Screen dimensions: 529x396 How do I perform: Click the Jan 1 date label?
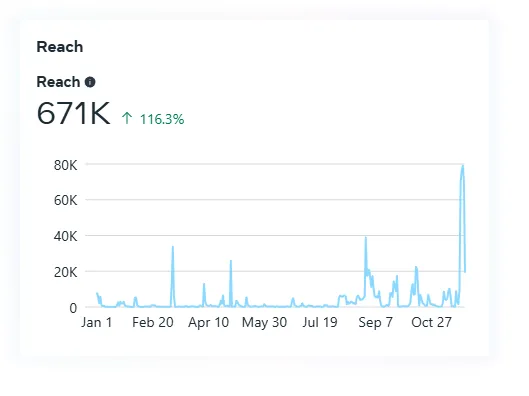click(x=96, y=322)
